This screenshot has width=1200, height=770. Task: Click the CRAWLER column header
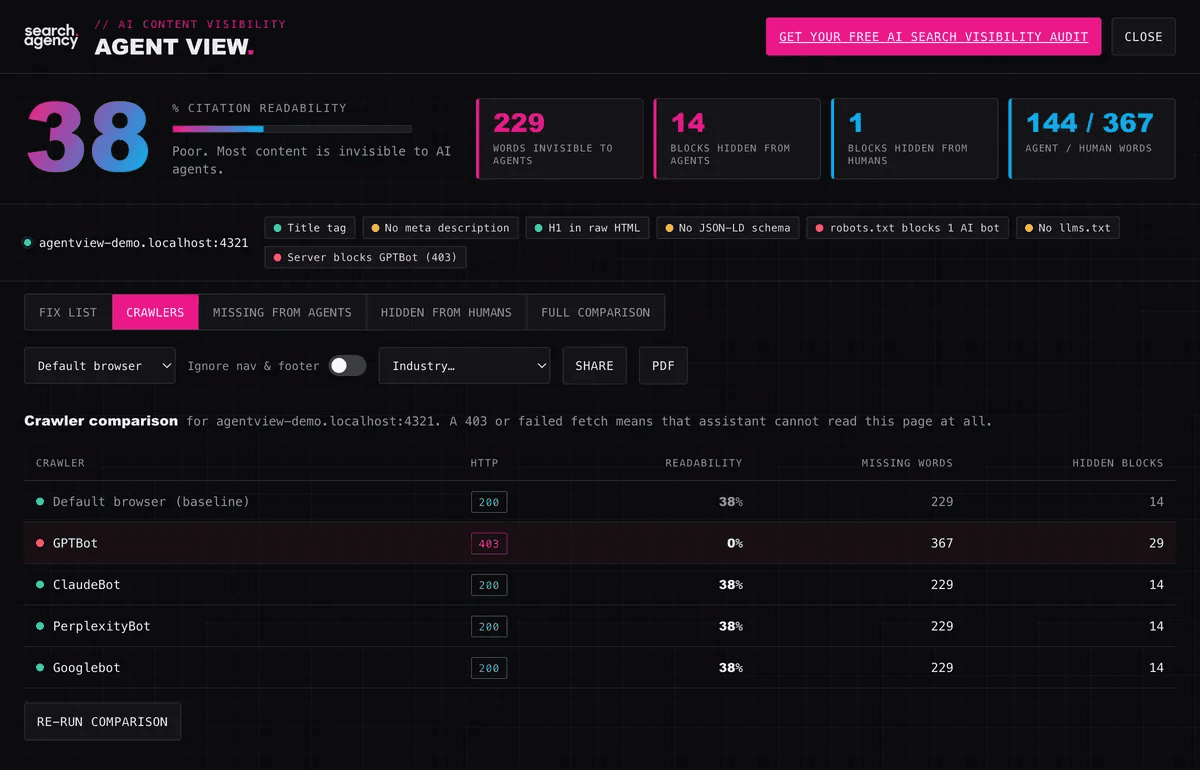tap(60, 463)
